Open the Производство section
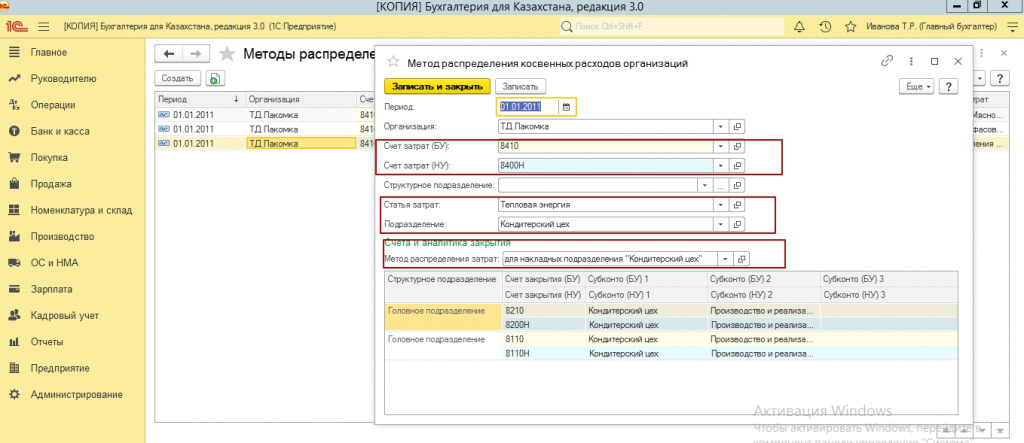 (x=62, y=237)
